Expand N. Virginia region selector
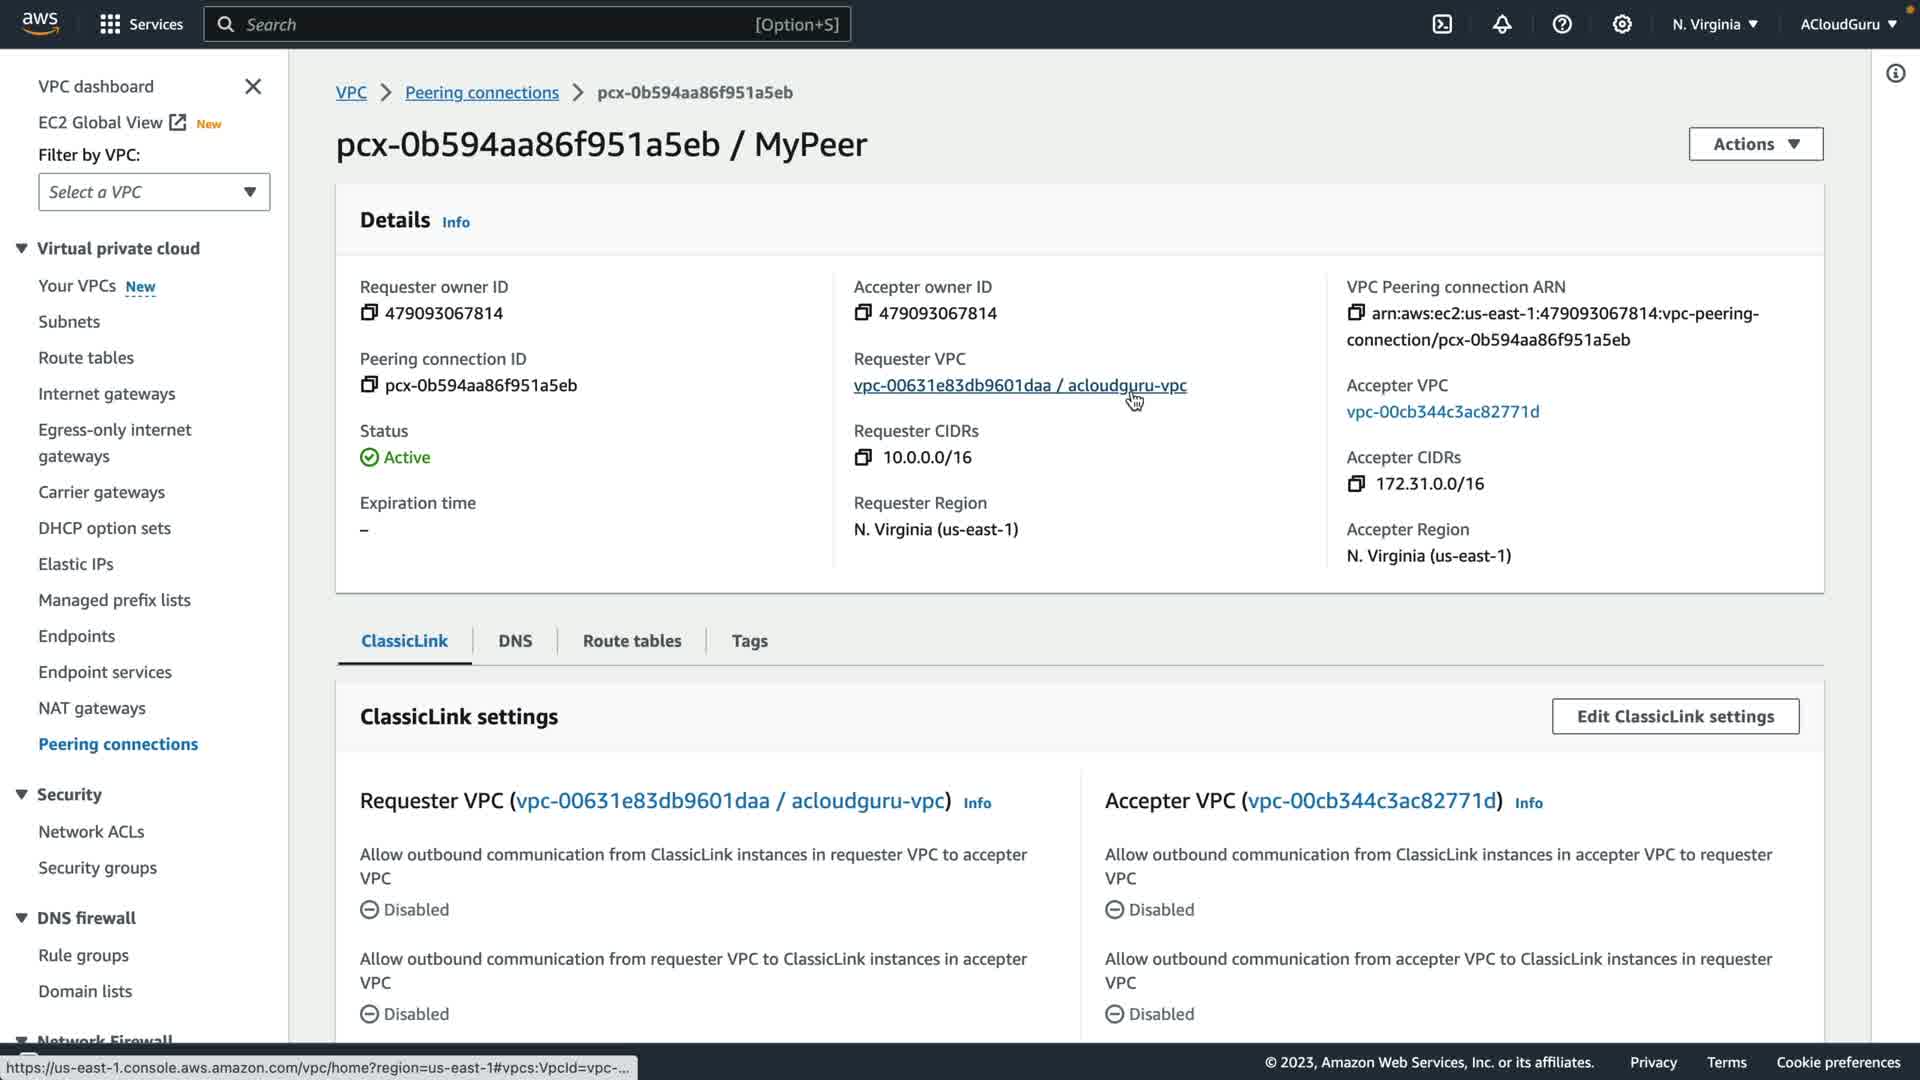Screen dimensions: 1920x1080 point(1714,24)
